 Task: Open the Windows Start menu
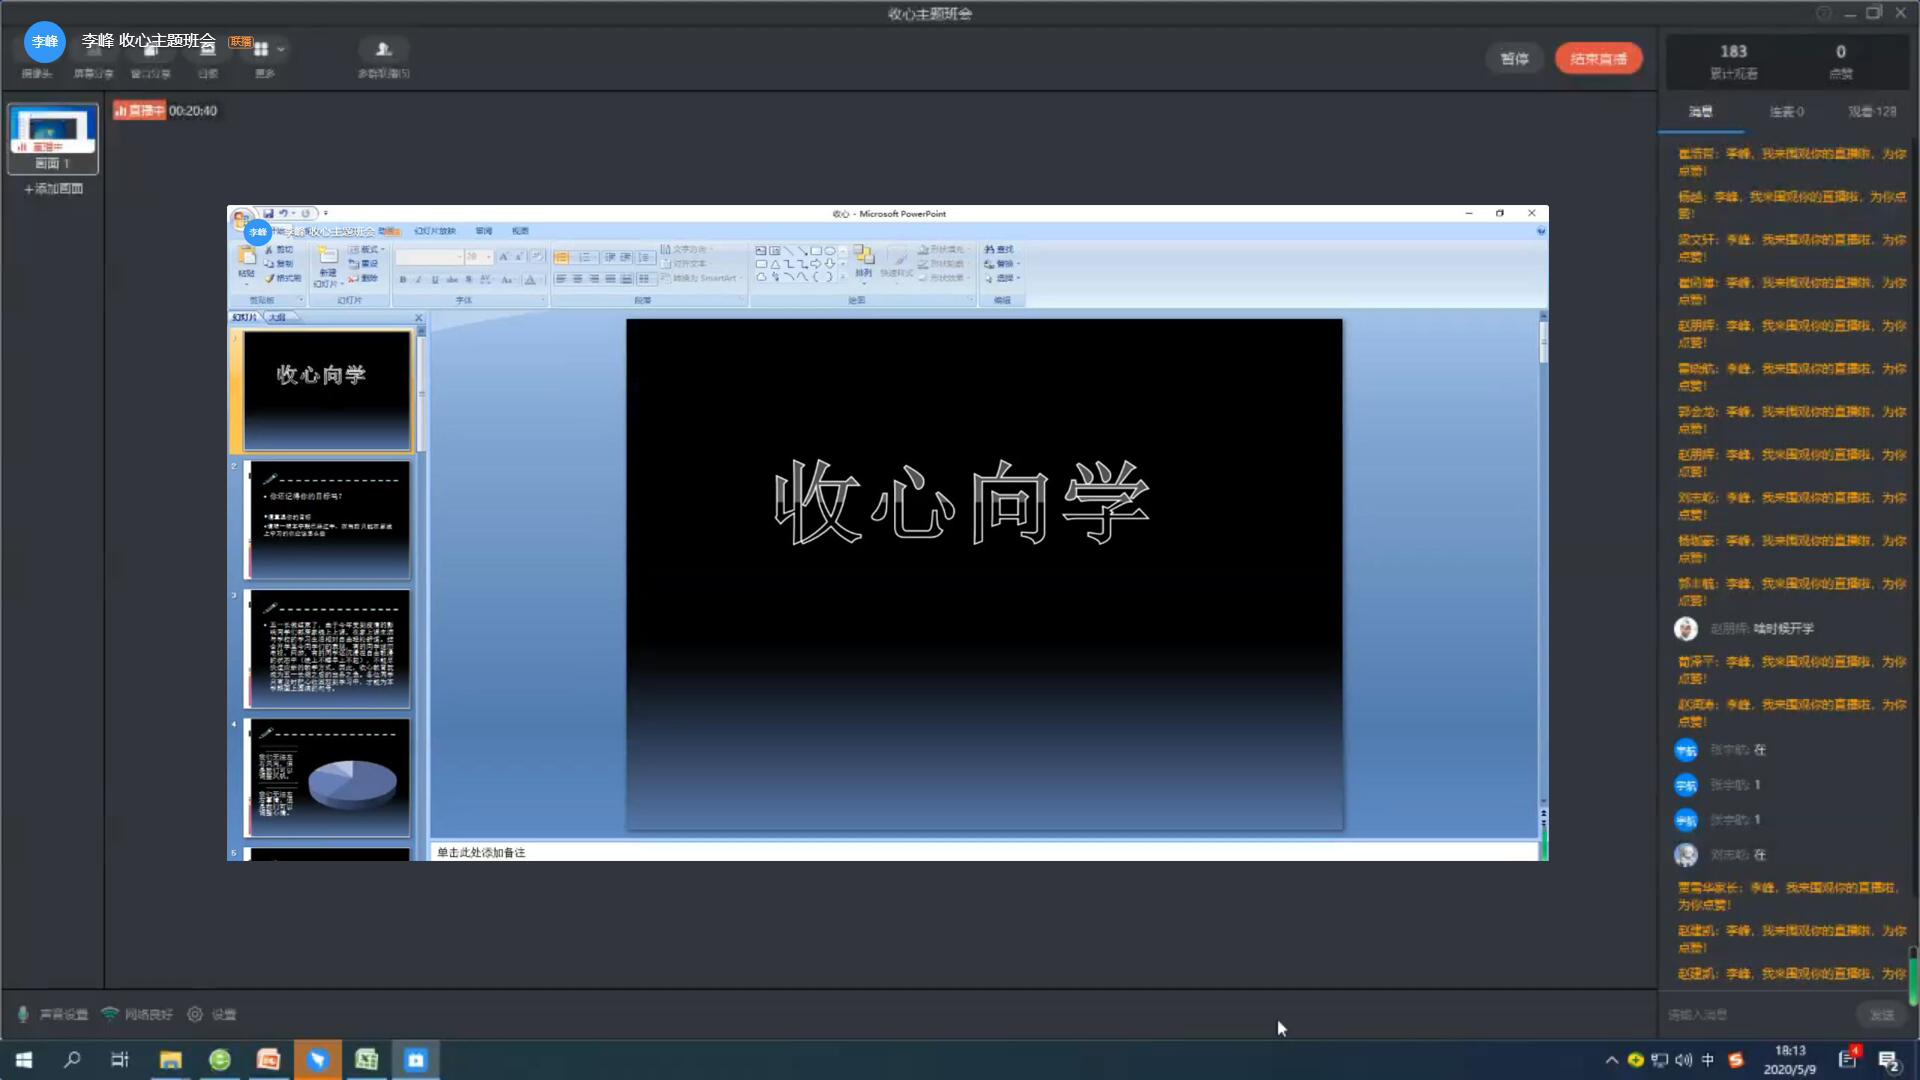pyautogui.click(x=24, y=1060)
